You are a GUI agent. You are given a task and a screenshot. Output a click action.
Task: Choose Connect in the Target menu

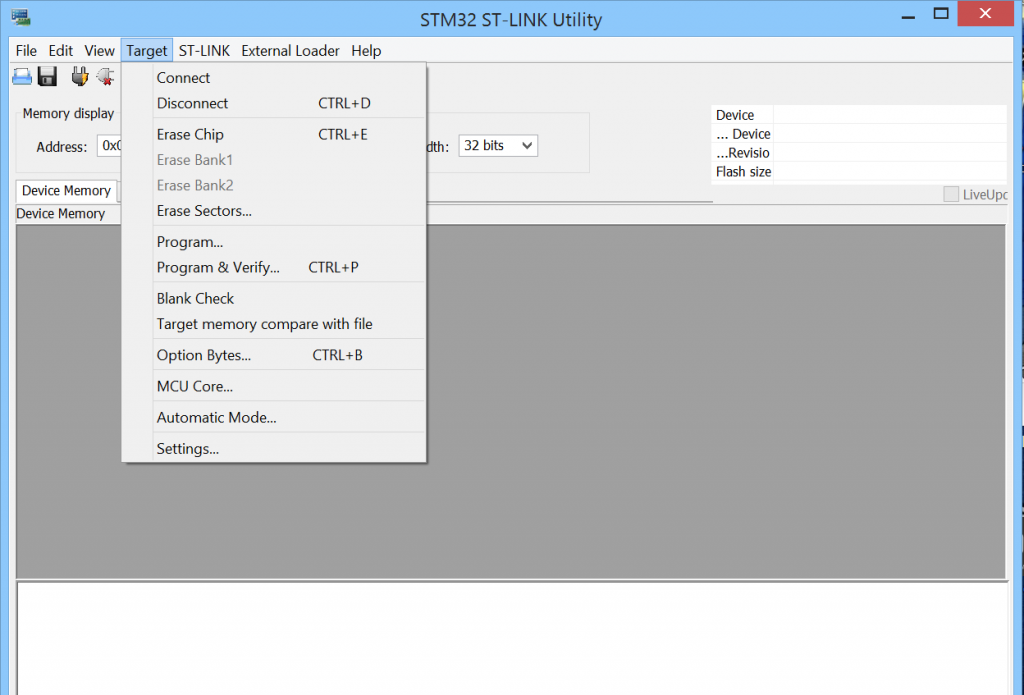click(x=274, y=78)
